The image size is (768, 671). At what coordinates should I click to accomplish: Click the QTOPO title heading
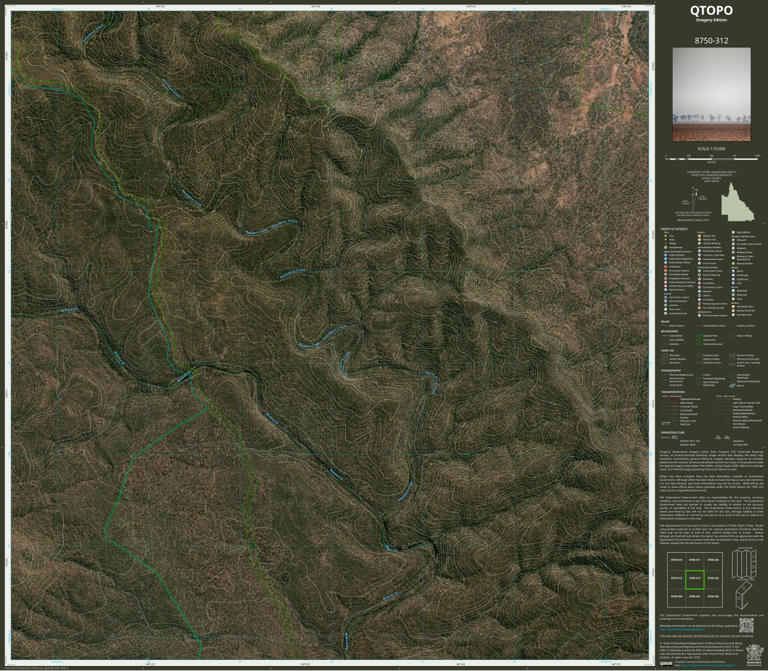point(711,10)
